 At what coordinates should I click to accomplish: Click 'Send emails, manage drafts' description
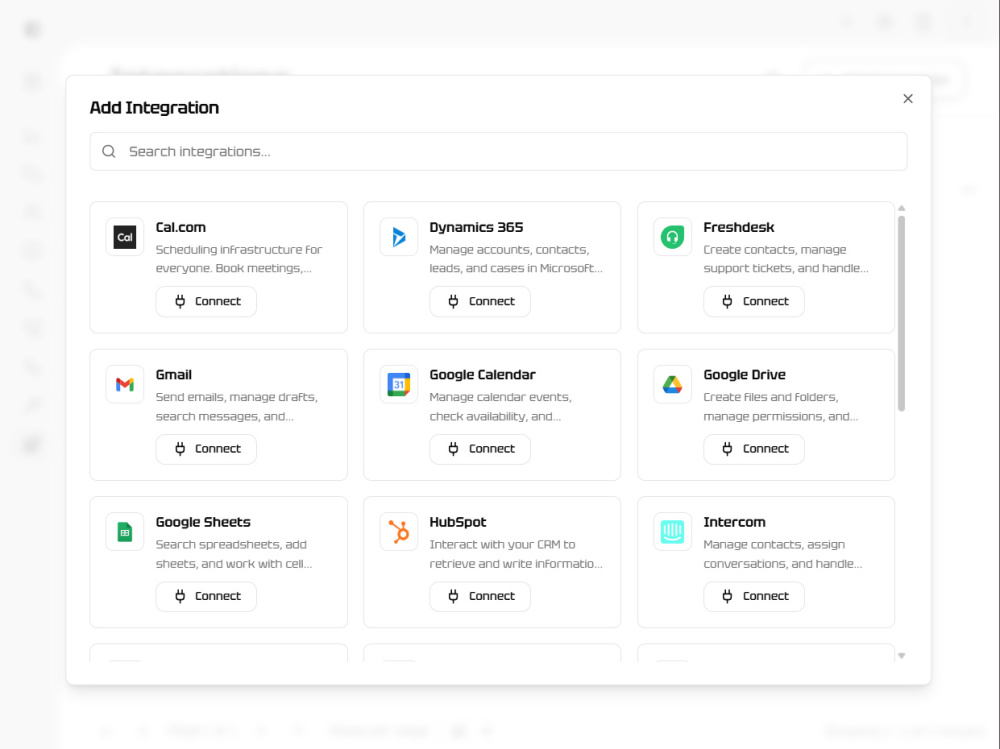tap(237, 406)
